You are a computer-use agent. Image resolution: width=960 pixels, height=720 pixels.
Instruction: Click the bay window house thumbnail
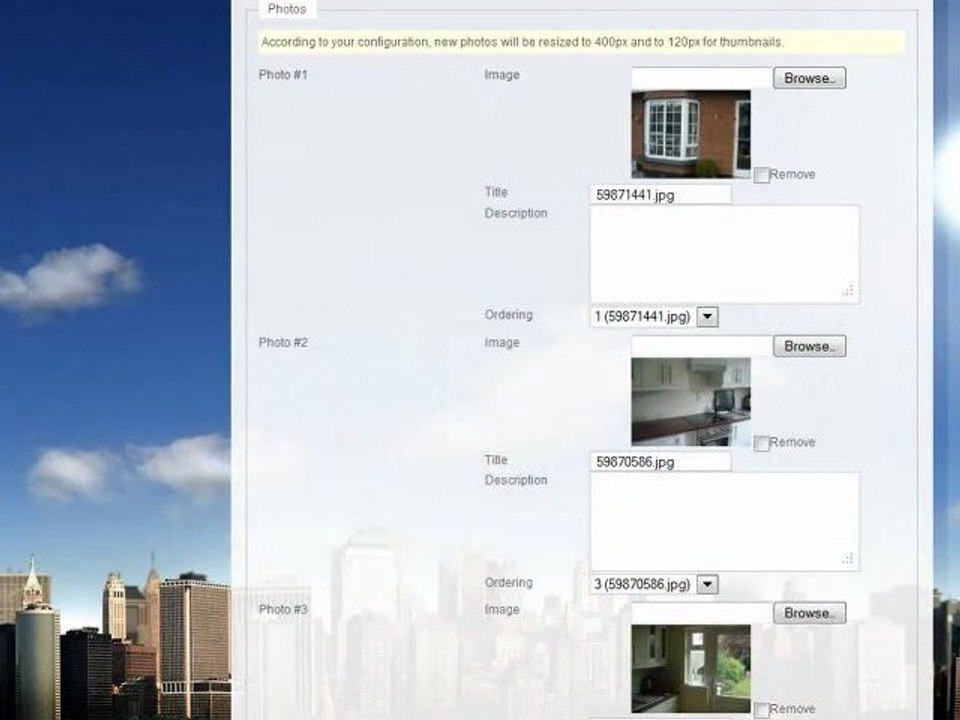pos(691,134)
